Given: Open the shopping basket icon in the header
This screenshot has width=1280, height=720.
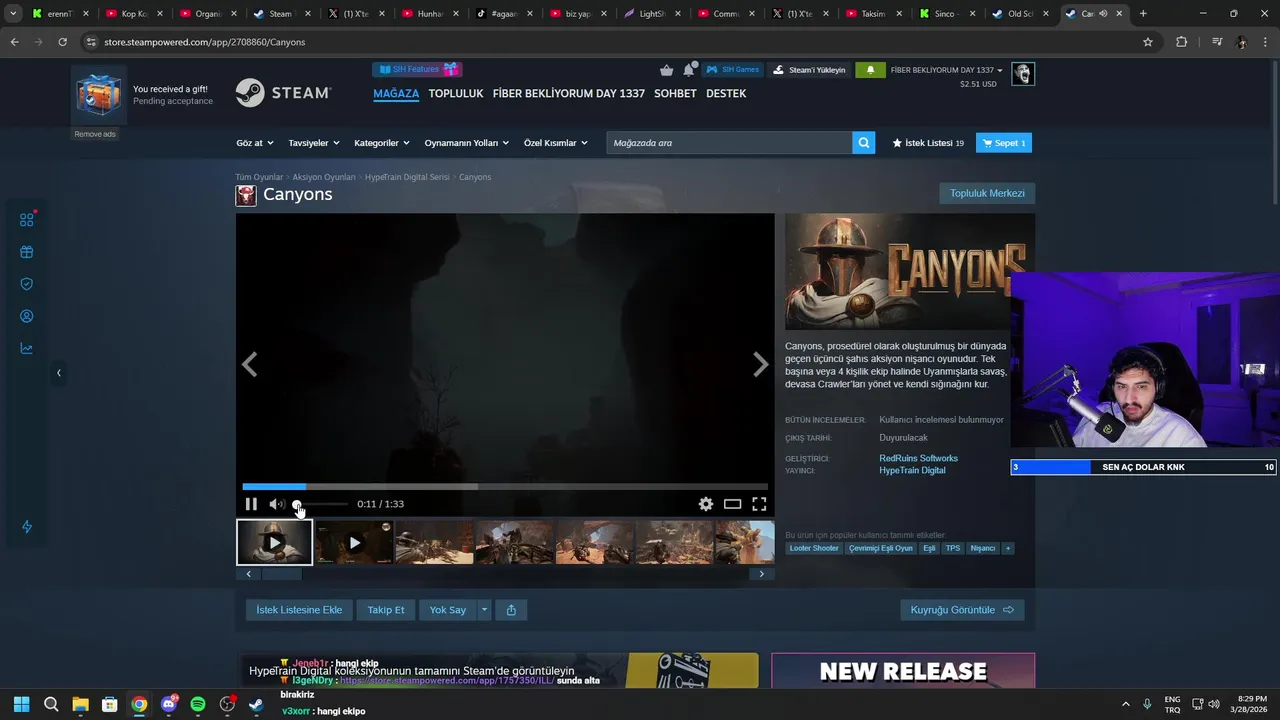Looking at the screenshot, I should coord(667,70).
